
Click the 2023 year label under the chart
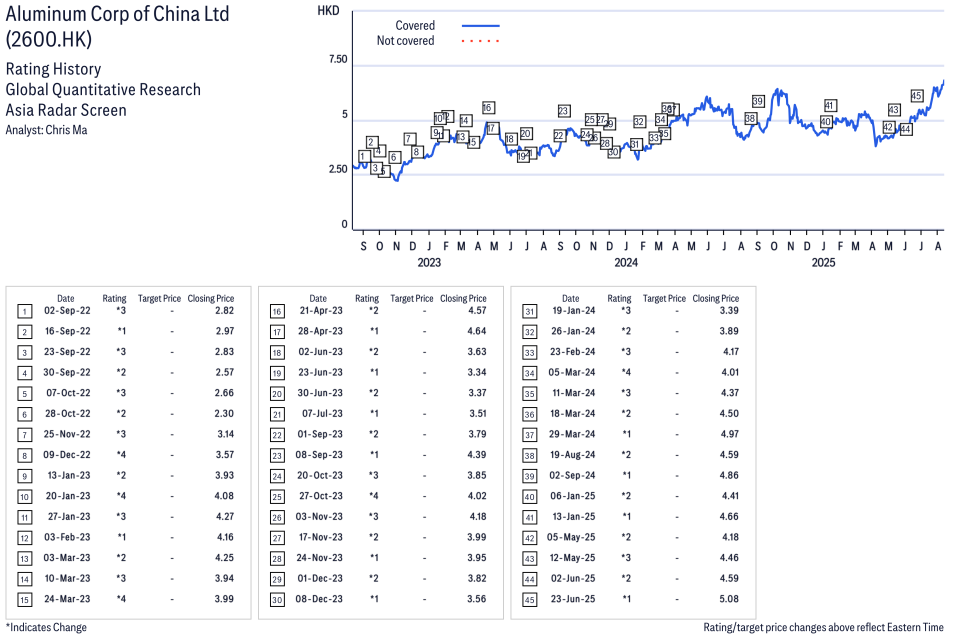point(429,262)
